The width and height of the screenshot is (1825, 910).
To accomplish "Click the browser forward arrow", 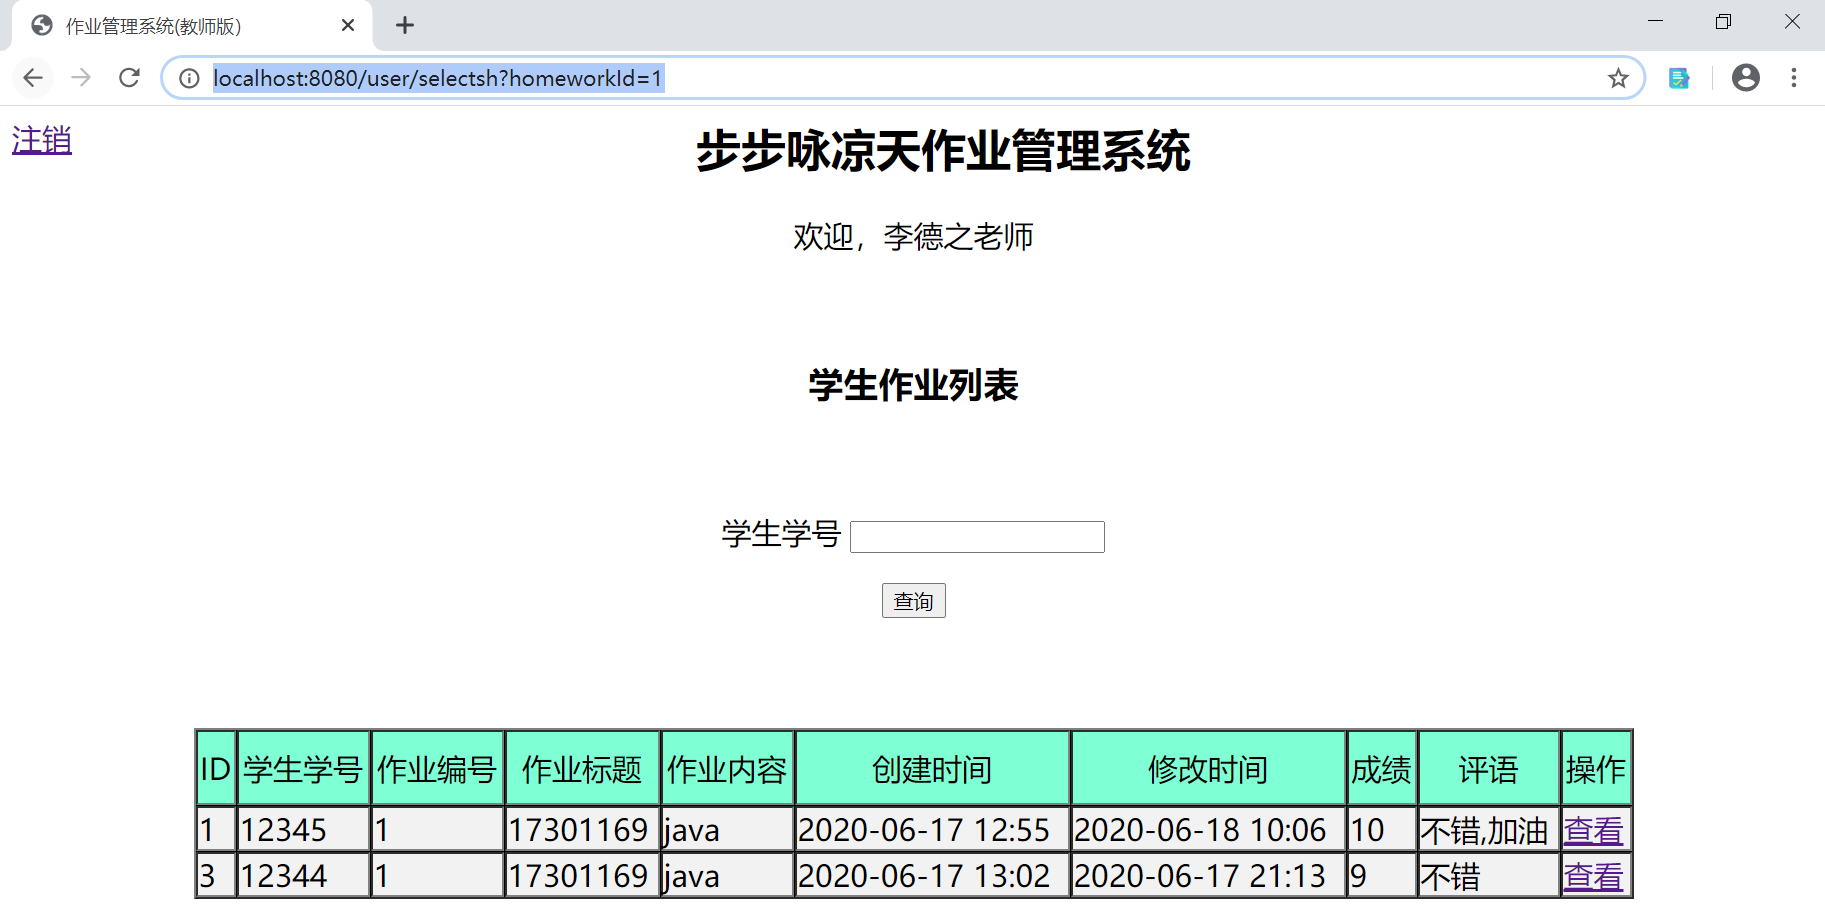I will (x=81, y=78).
